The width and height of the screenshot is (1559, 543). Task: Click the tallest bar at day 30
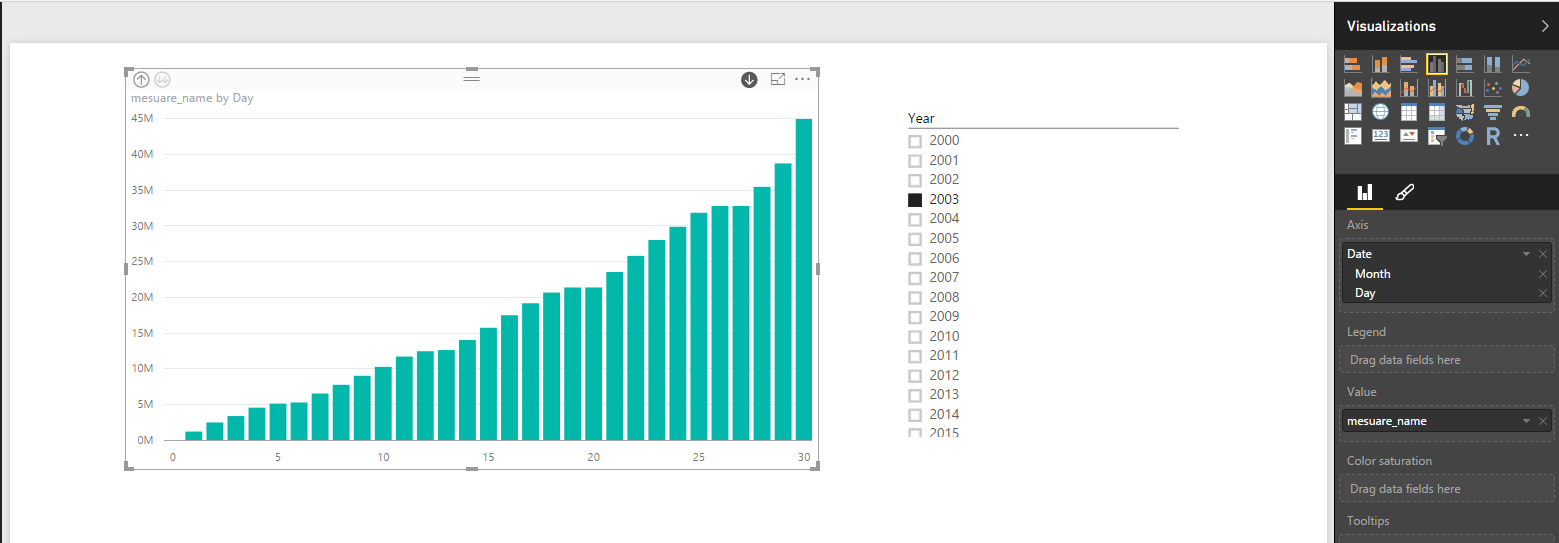pyautogui.click(x=803, y=280)
